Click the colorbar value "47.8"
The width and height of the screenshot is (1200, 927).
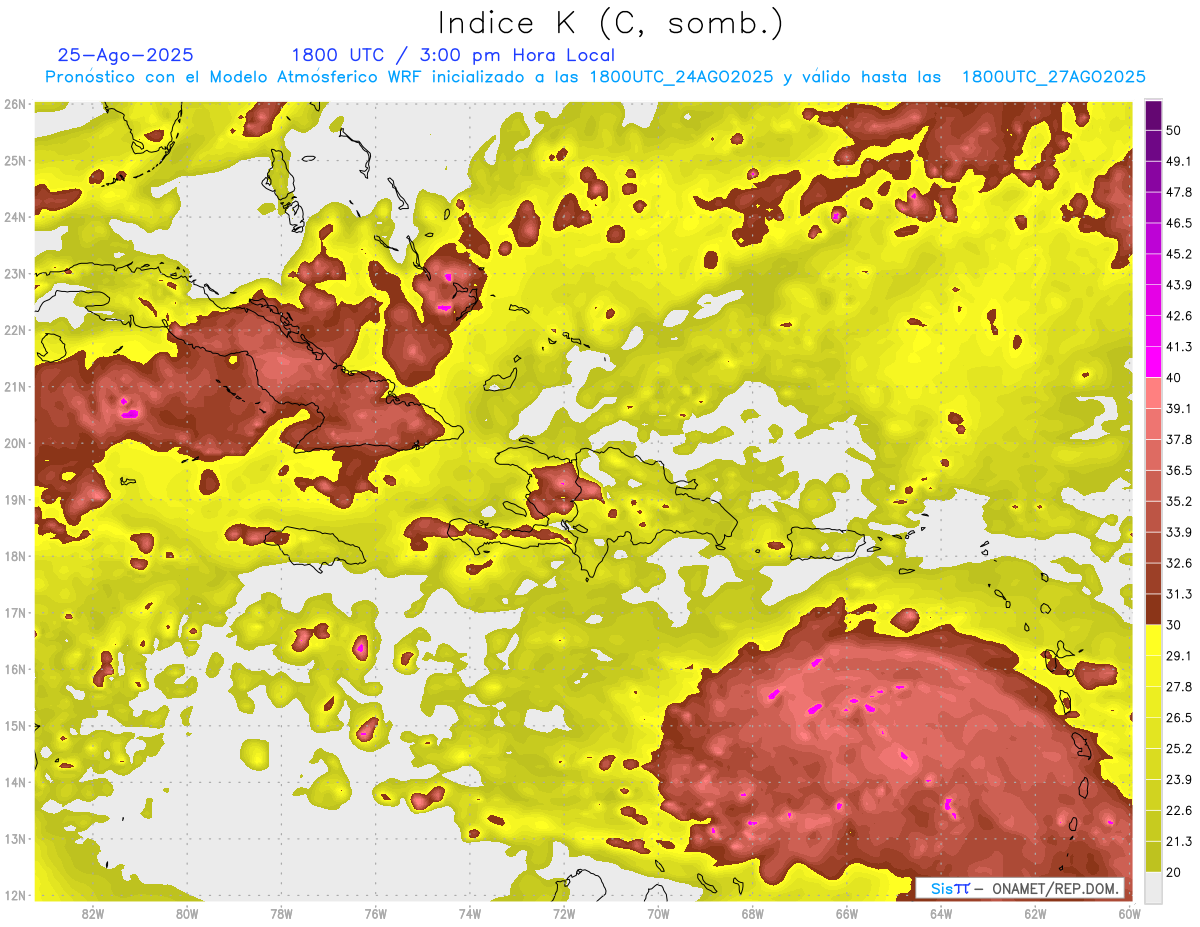1178,193
